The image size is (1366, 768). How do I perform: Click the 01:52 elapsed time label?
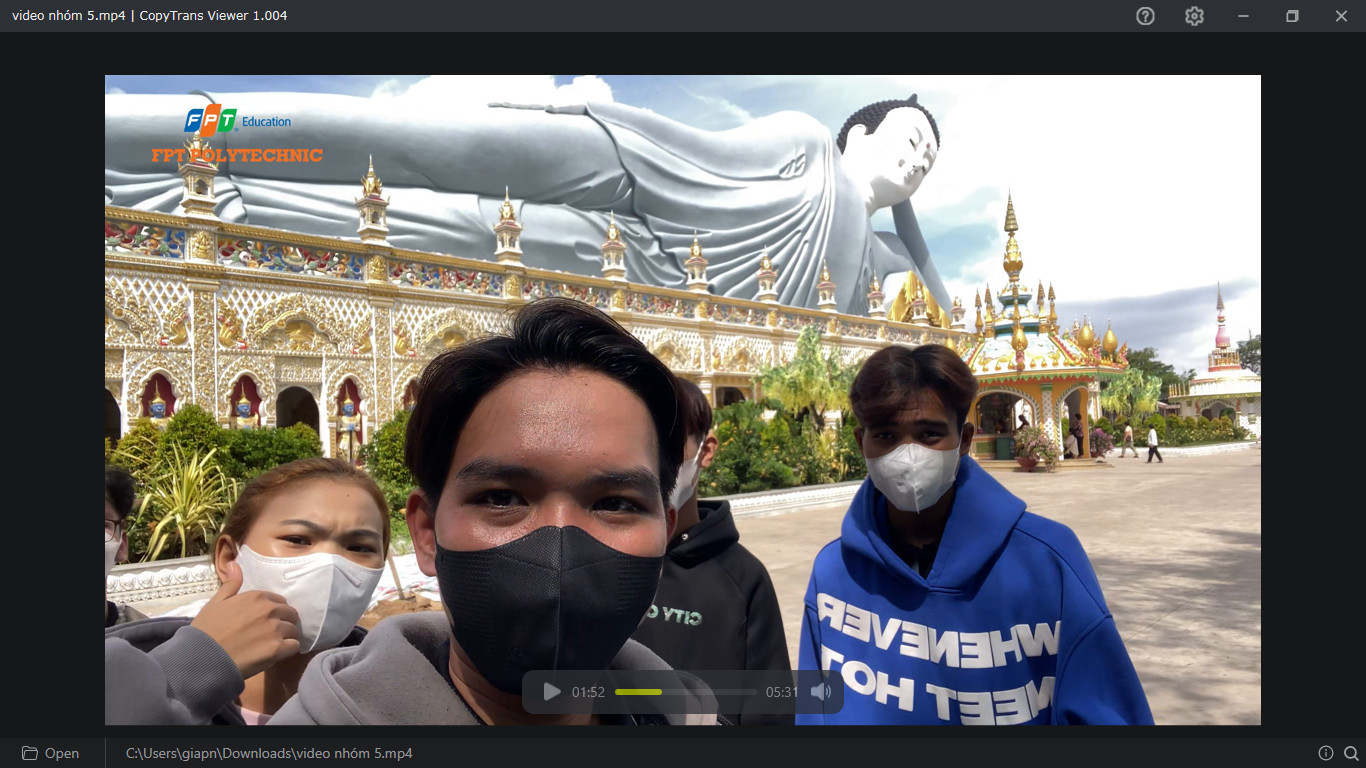[588, 692]
